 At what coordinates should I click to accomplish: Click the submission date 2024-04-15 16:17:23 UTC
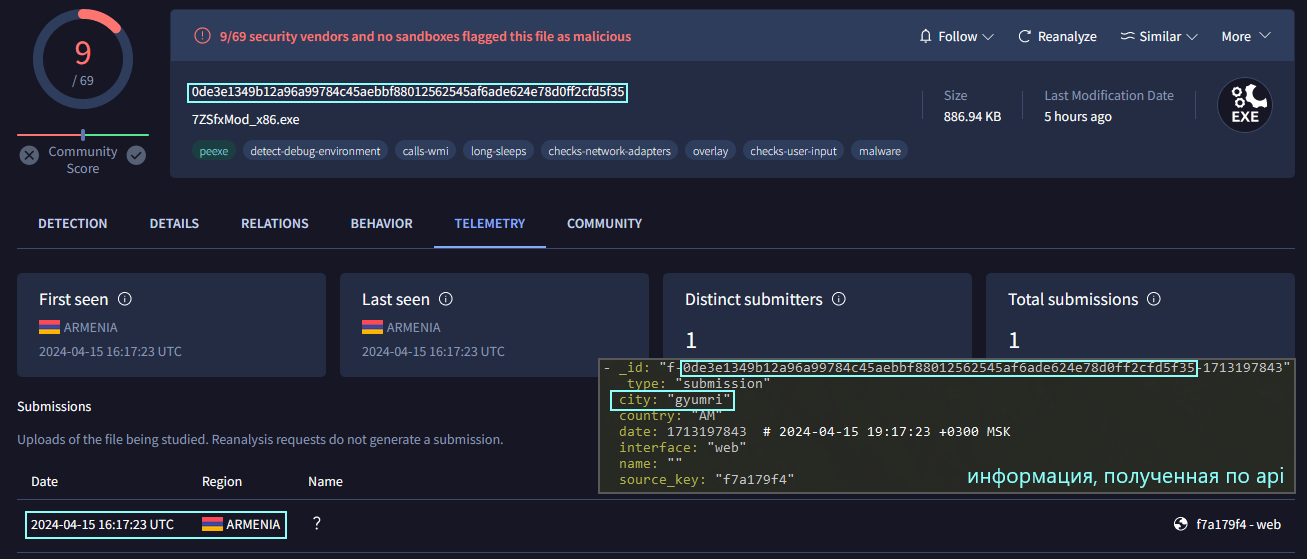click(x=102, y=524)
